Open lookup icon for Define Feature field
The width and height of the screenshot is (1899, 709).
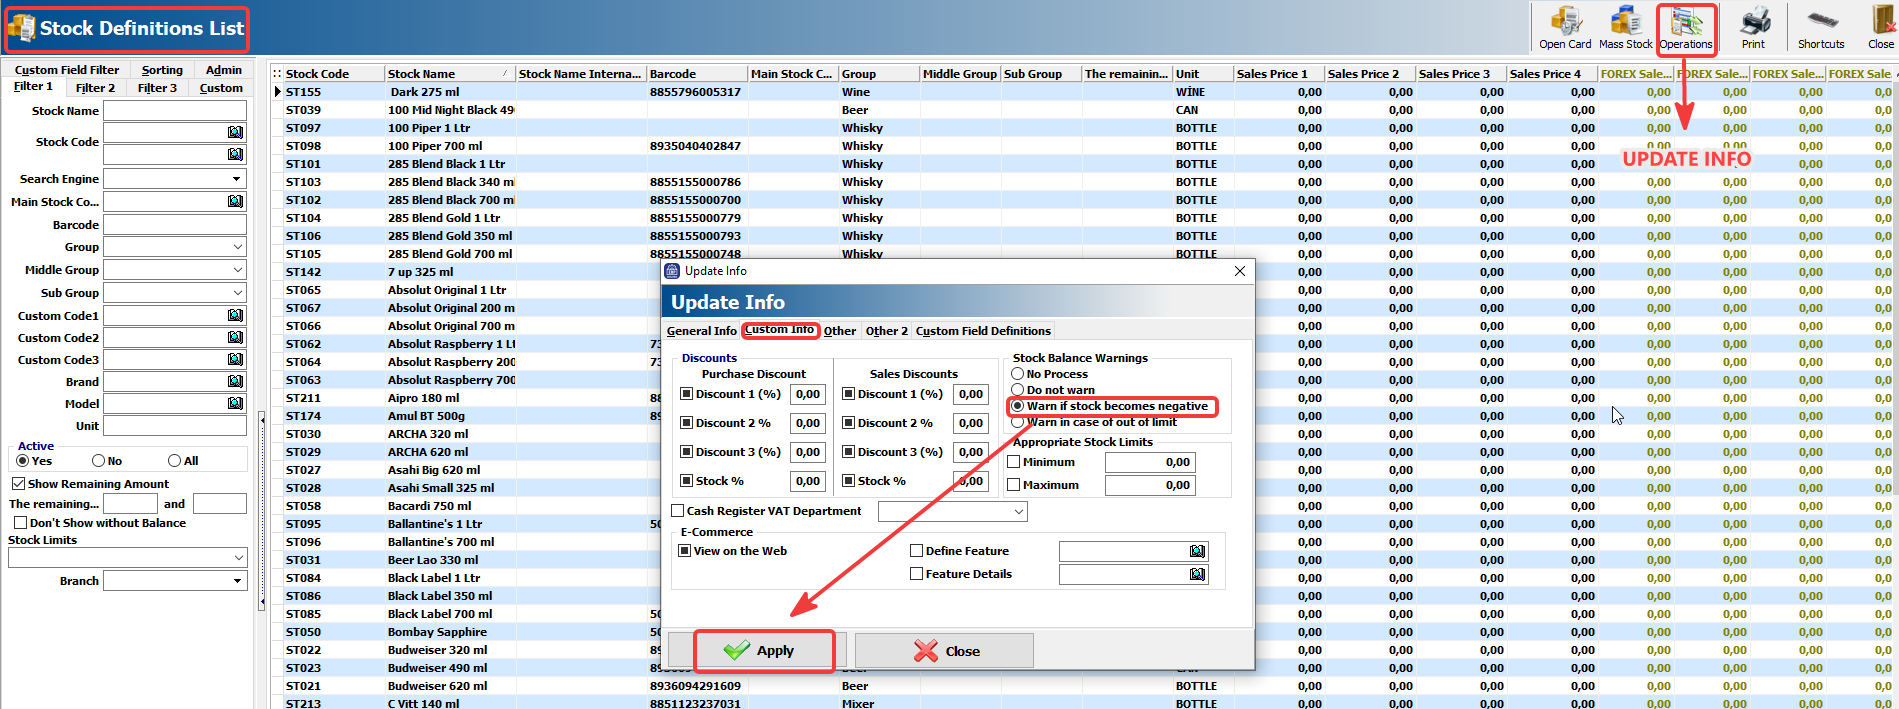click(x=1197, y=551)
